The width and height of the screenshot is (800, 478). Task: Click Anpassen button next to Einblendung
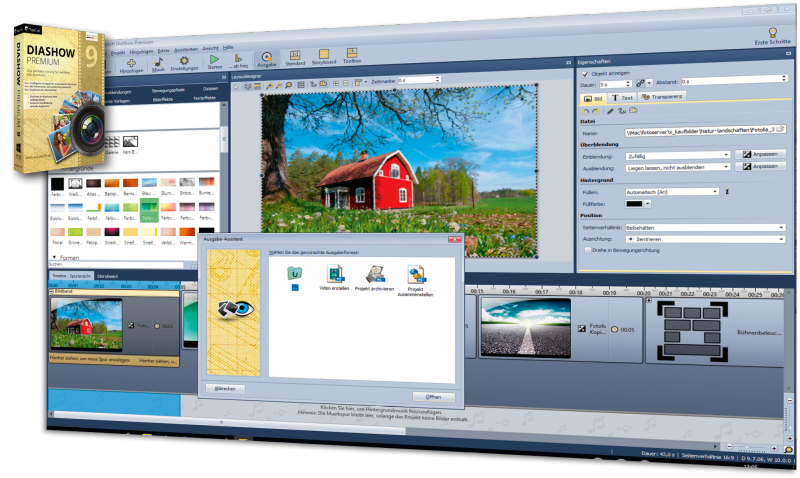[760, 154]
